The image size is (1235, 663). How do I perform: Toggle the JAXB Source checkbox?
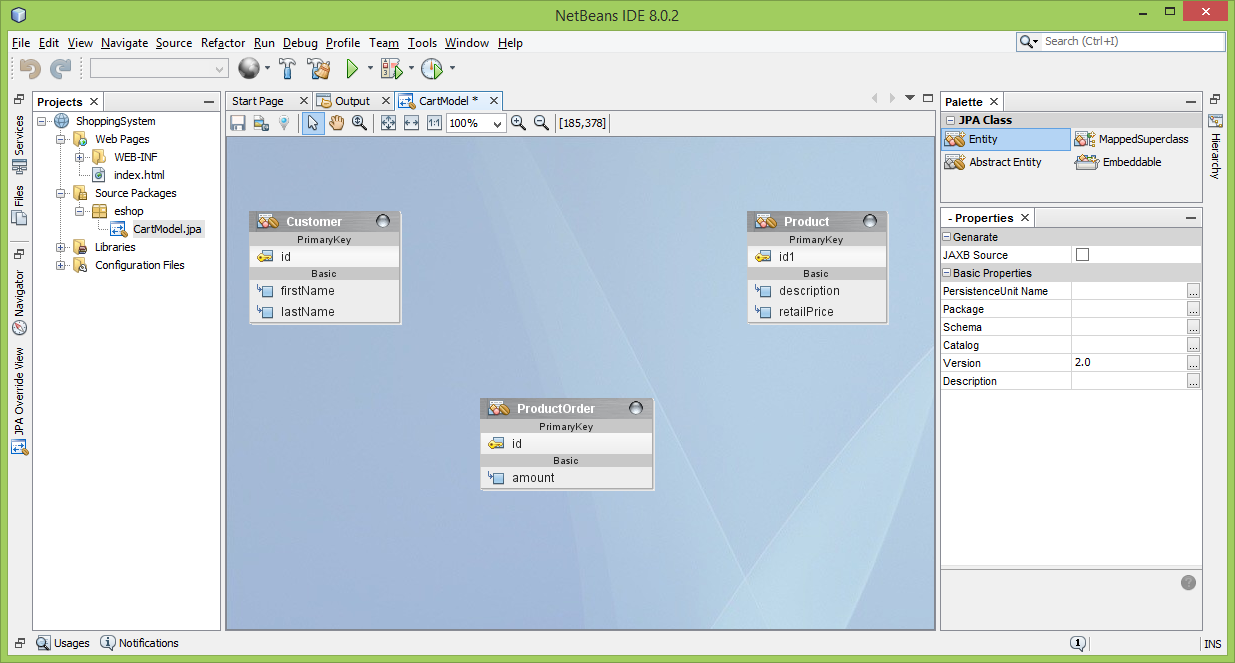(x=1082, y=255)
